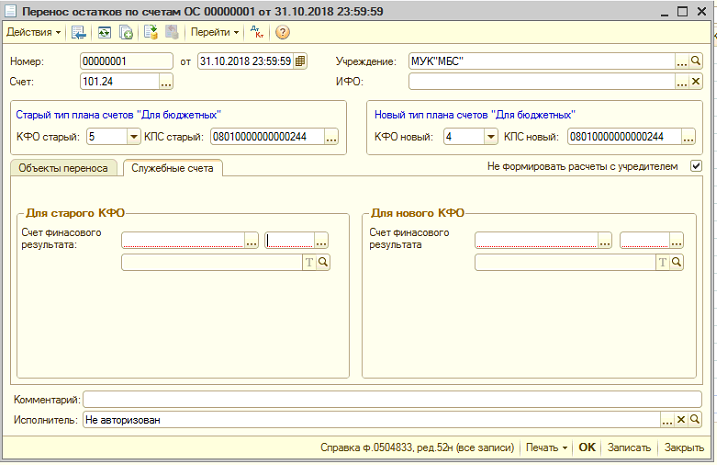Toggle Не формировать расчеты с учредителем checkbox

[696, 166]
